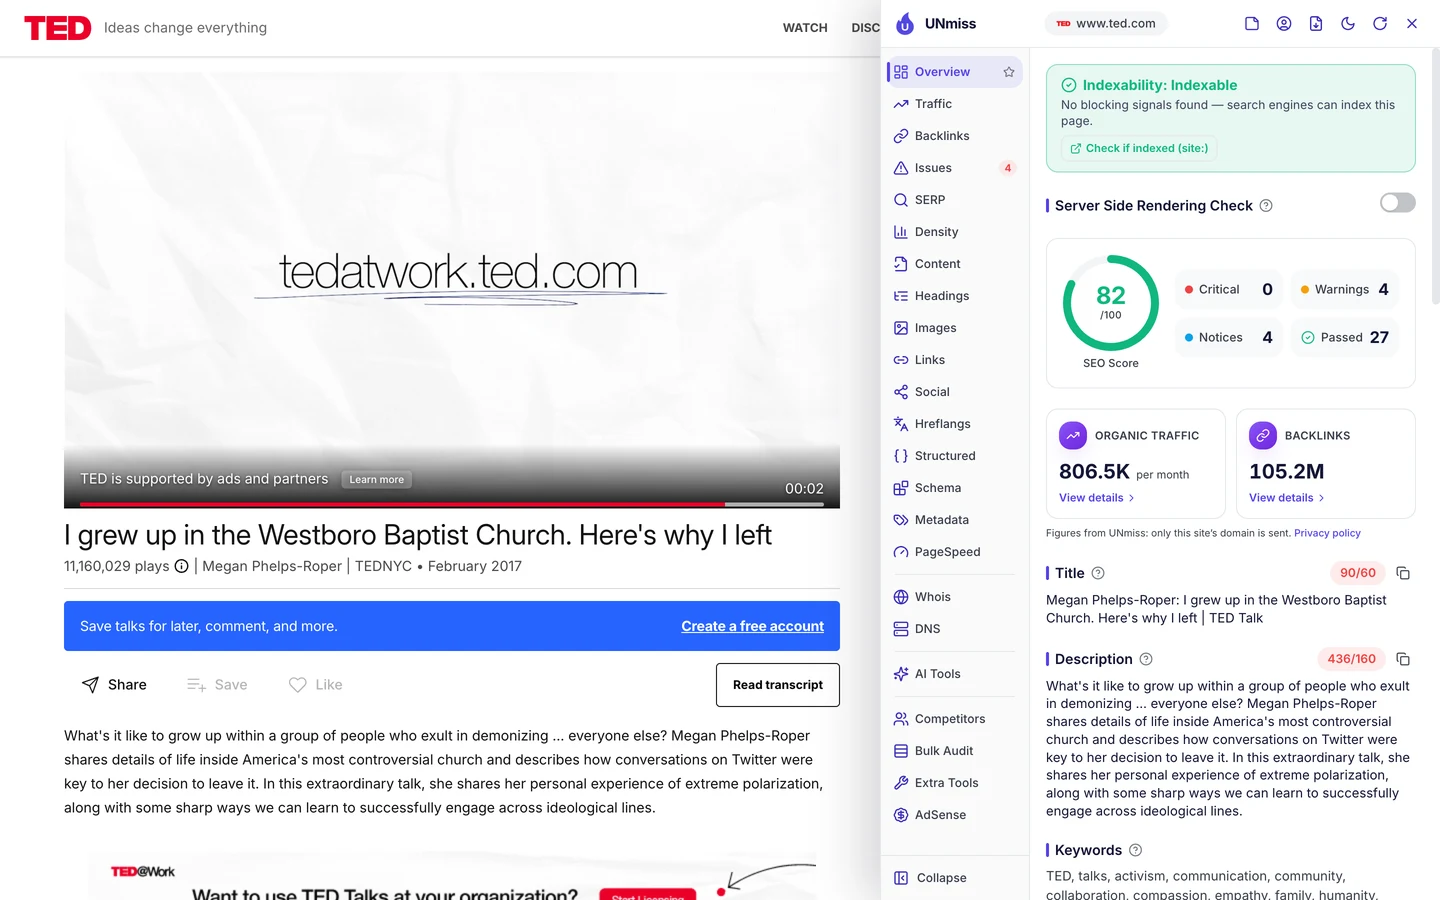Viewport: 1440px width, 900px height.
Task: Open the WATCH menu in TED header
Action: click(x=805, y=28)
